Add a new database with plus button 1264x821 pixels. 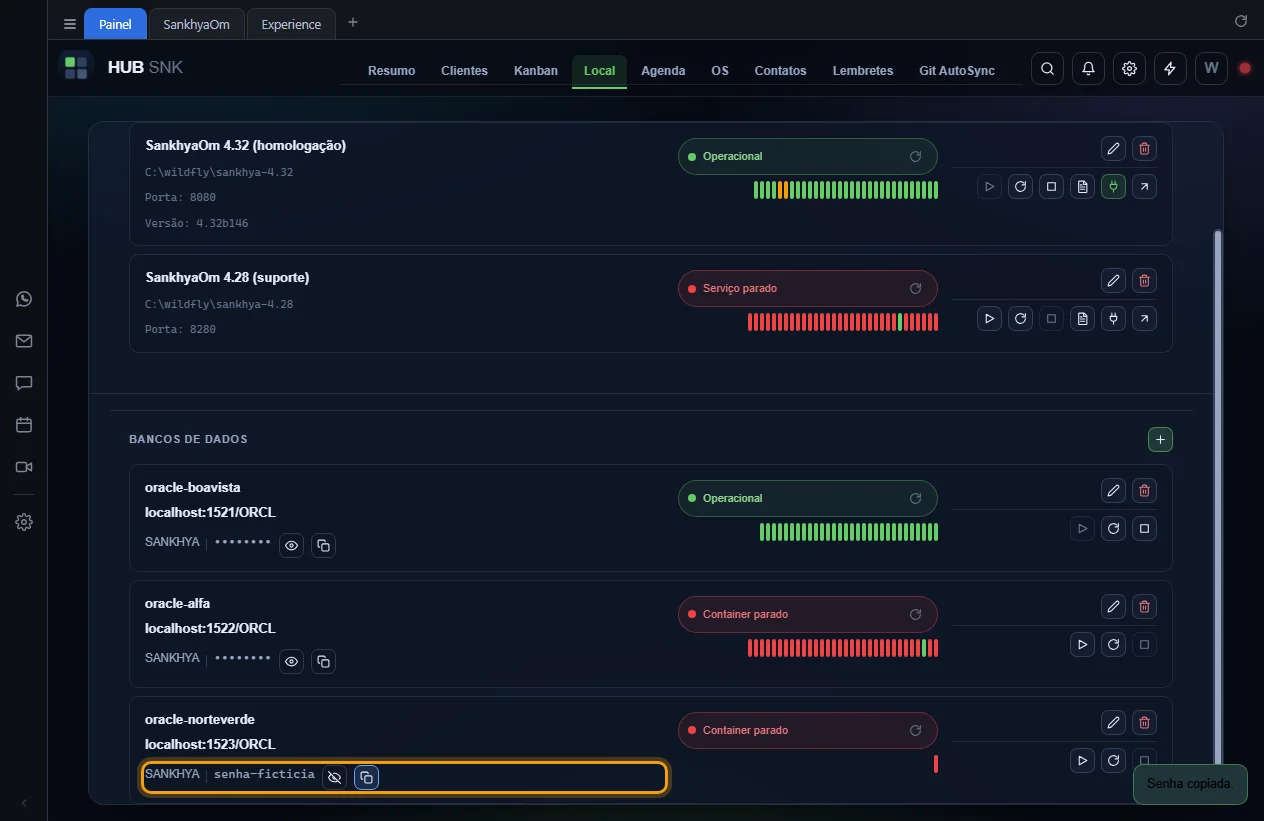1160,439
